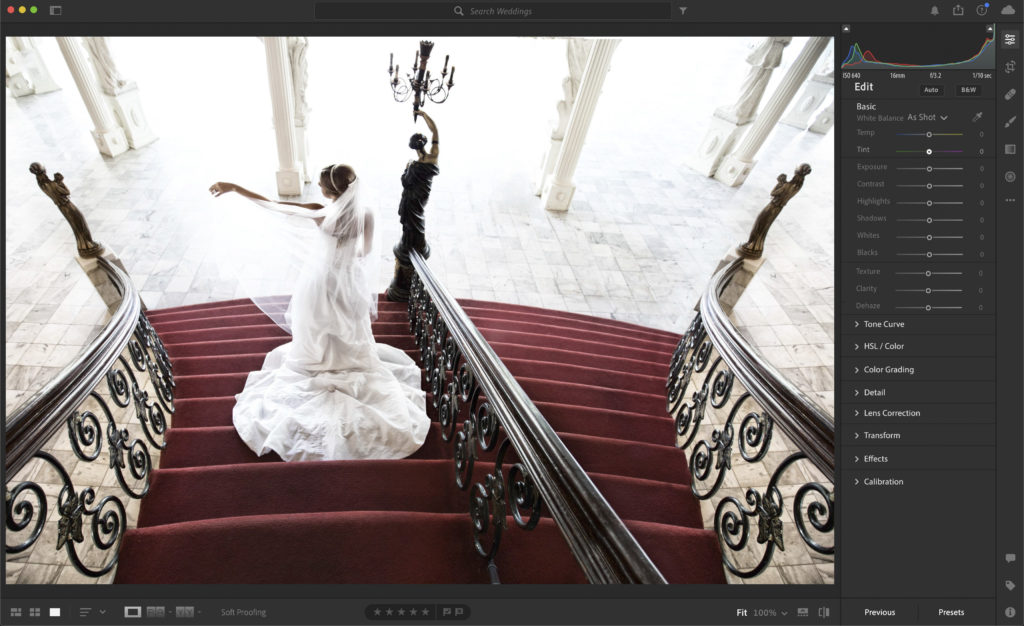The height and width of the screenshot is (626, 1024).
Task: Pick the White Balance eyedropper
Action: click(977, 117)
